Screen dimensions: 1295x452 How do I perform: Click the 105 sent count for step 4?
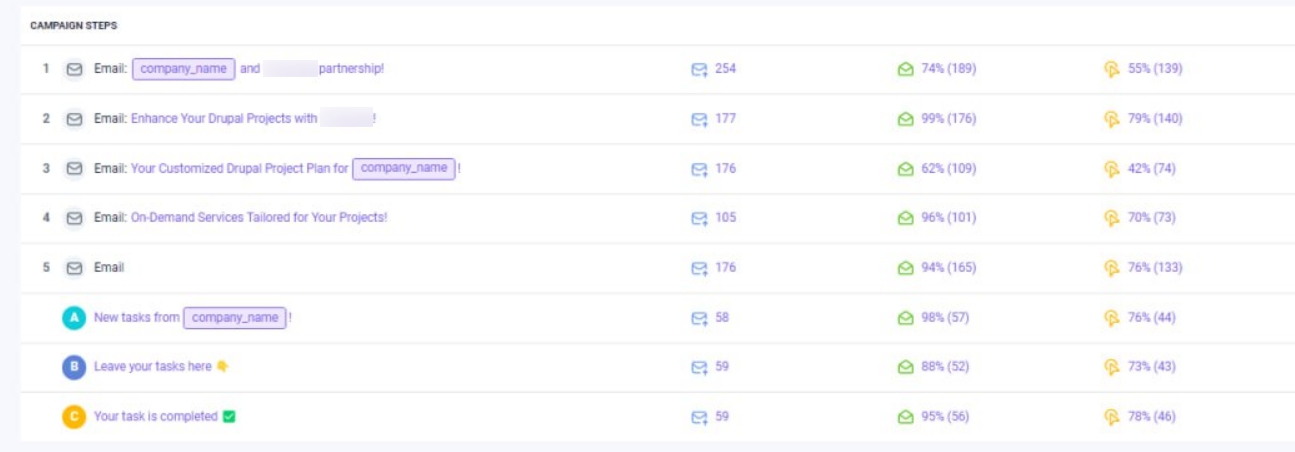tap(725, 218)
